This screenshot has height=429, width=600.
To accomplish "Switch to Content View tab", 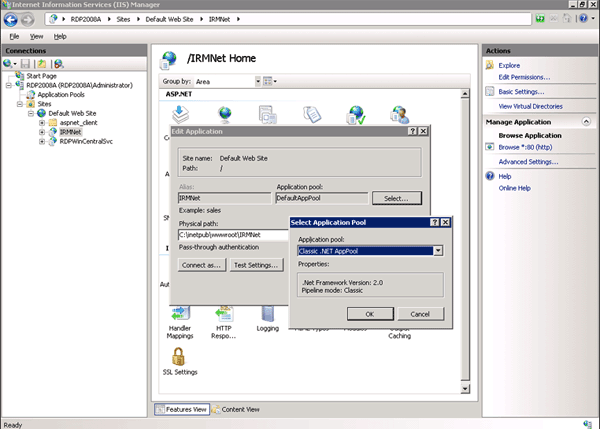I will [236, 409].
